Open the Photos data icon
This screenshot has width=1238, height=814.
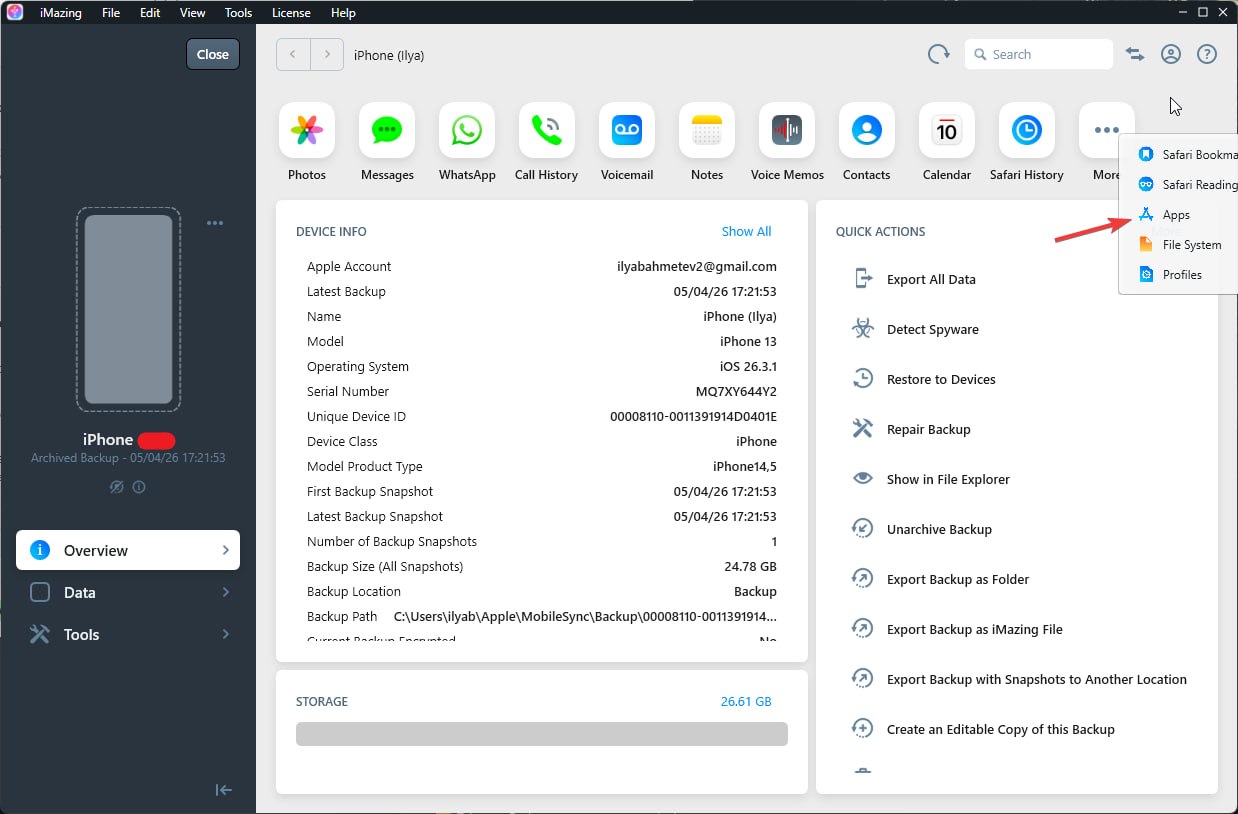click(x=307, y=130)
